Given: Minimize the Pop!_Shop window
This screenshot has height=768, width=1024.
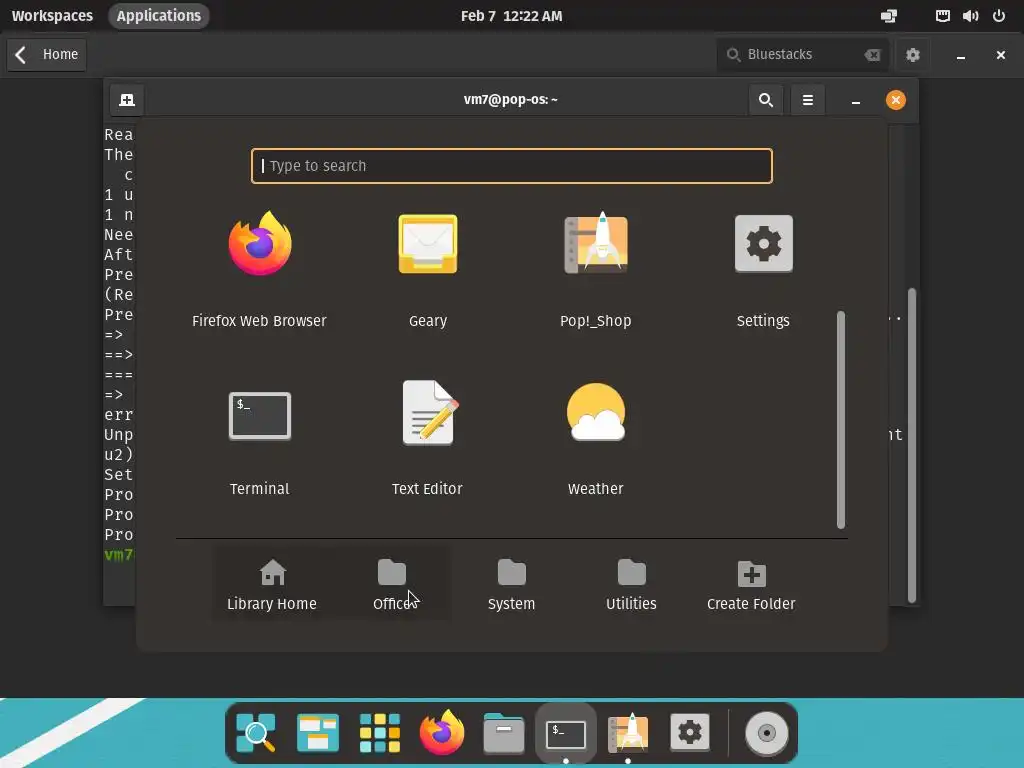Looking at the screenshot, I should pyautogui.click(x=961, y=55).
